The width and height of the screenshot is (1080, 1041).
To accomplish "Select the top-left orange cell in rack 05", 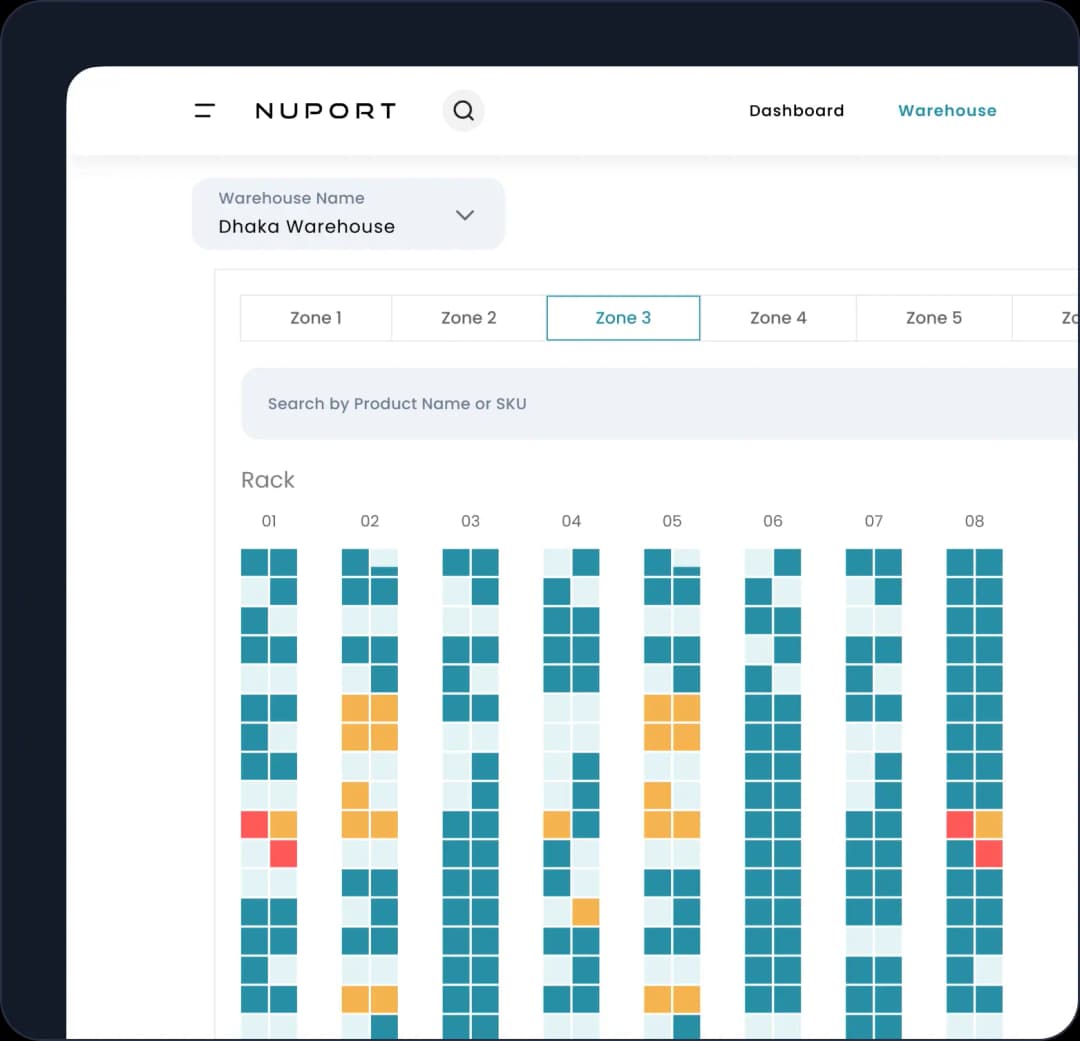I will click(658, 708).
